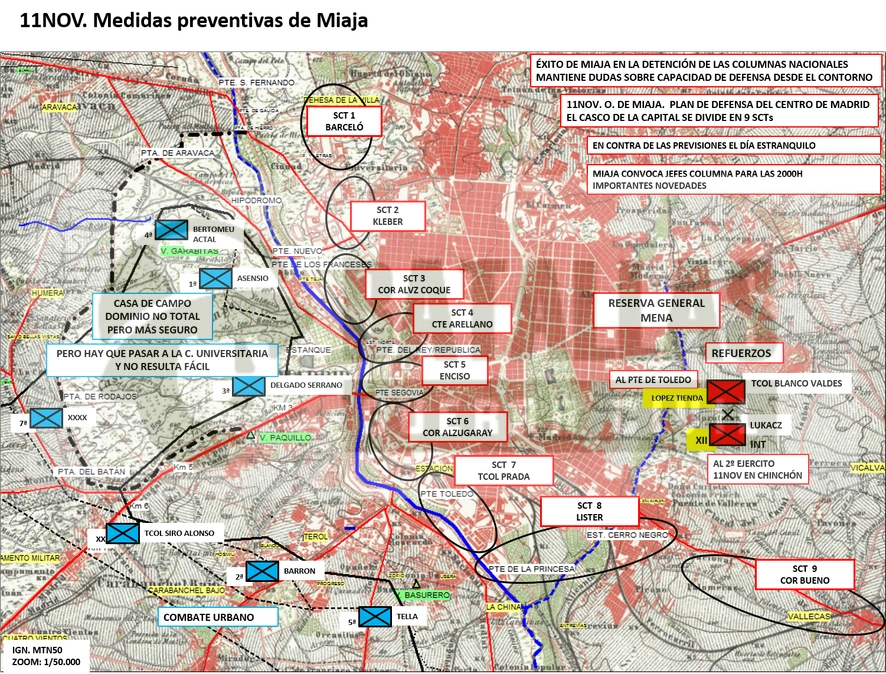Click the red Blanco Valdes unit symbol

[x=726, y=391]
